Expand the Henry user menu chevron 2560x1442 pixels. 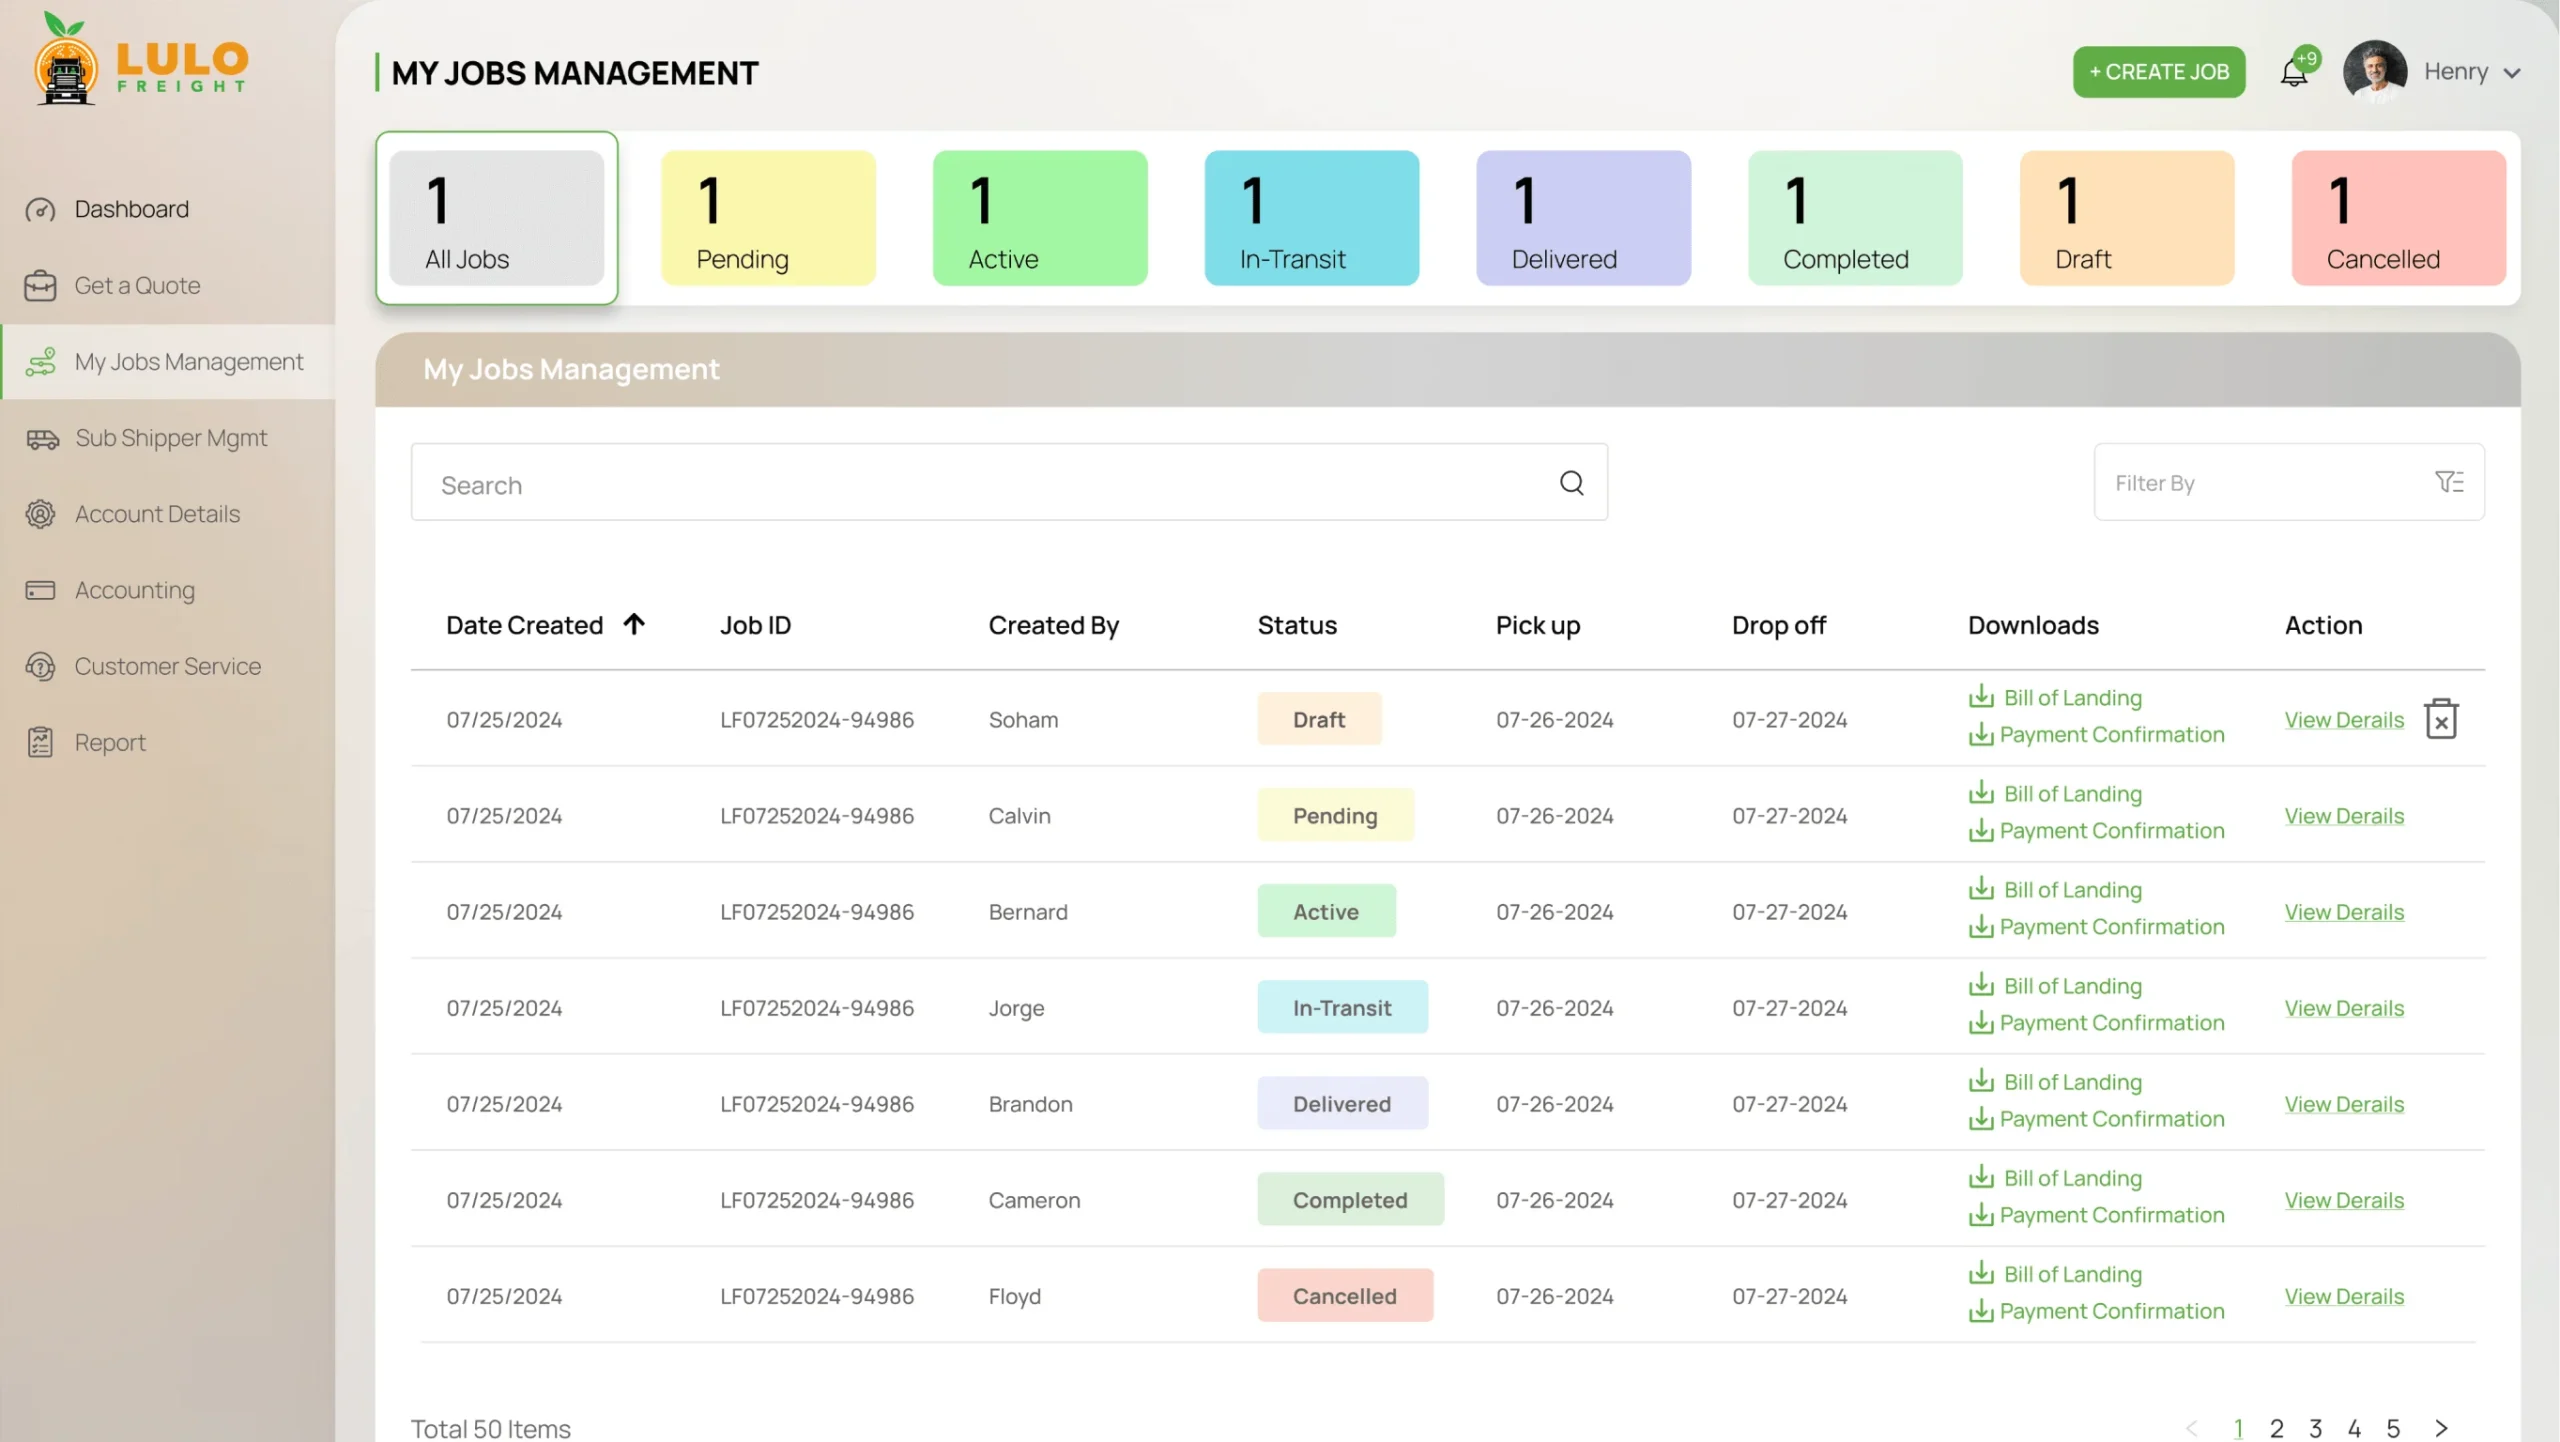pos(2511,73)
